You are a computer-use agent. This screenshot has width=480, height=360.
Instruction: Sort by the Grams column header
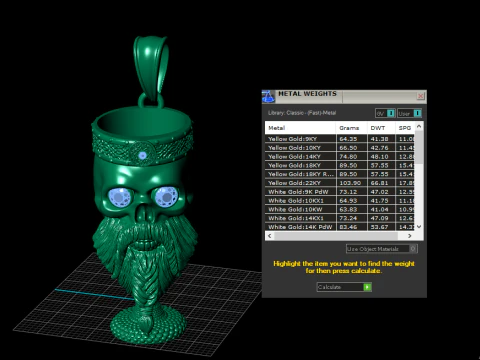point(351,128)
